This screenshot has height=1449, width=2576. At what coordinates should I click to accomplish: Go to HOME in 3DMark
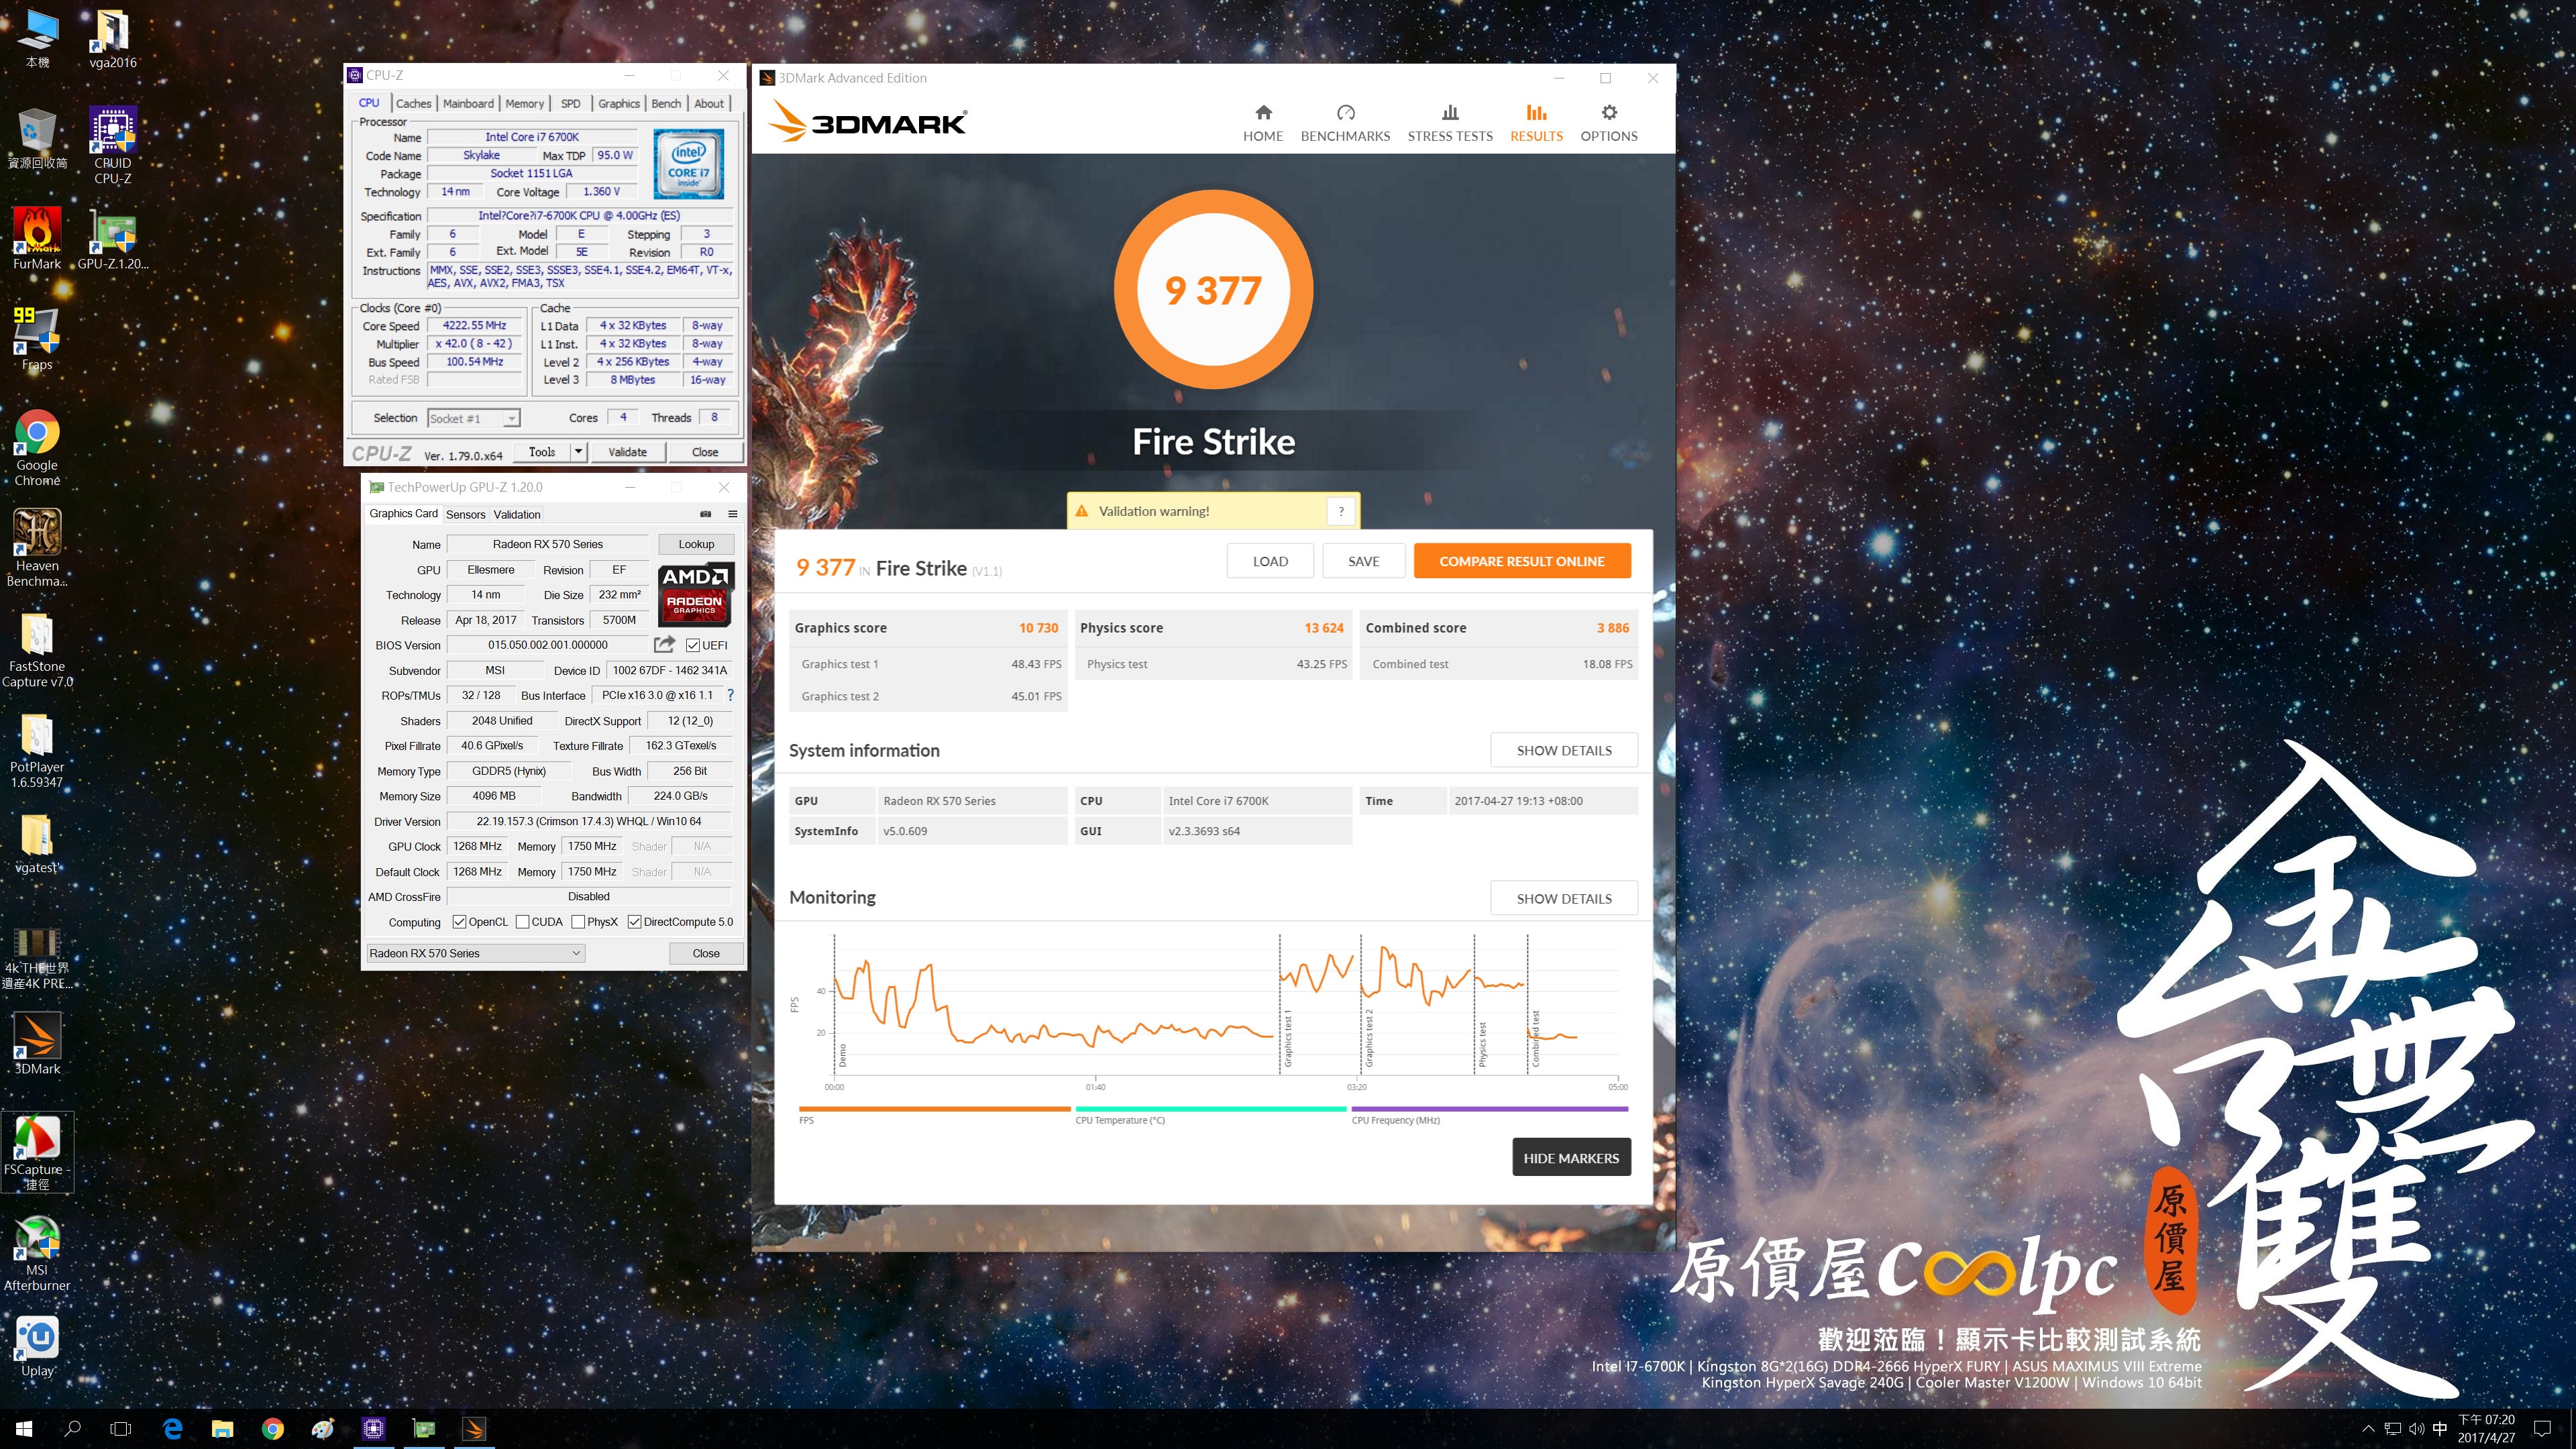pyautogui.click(x=1263, y=123)
